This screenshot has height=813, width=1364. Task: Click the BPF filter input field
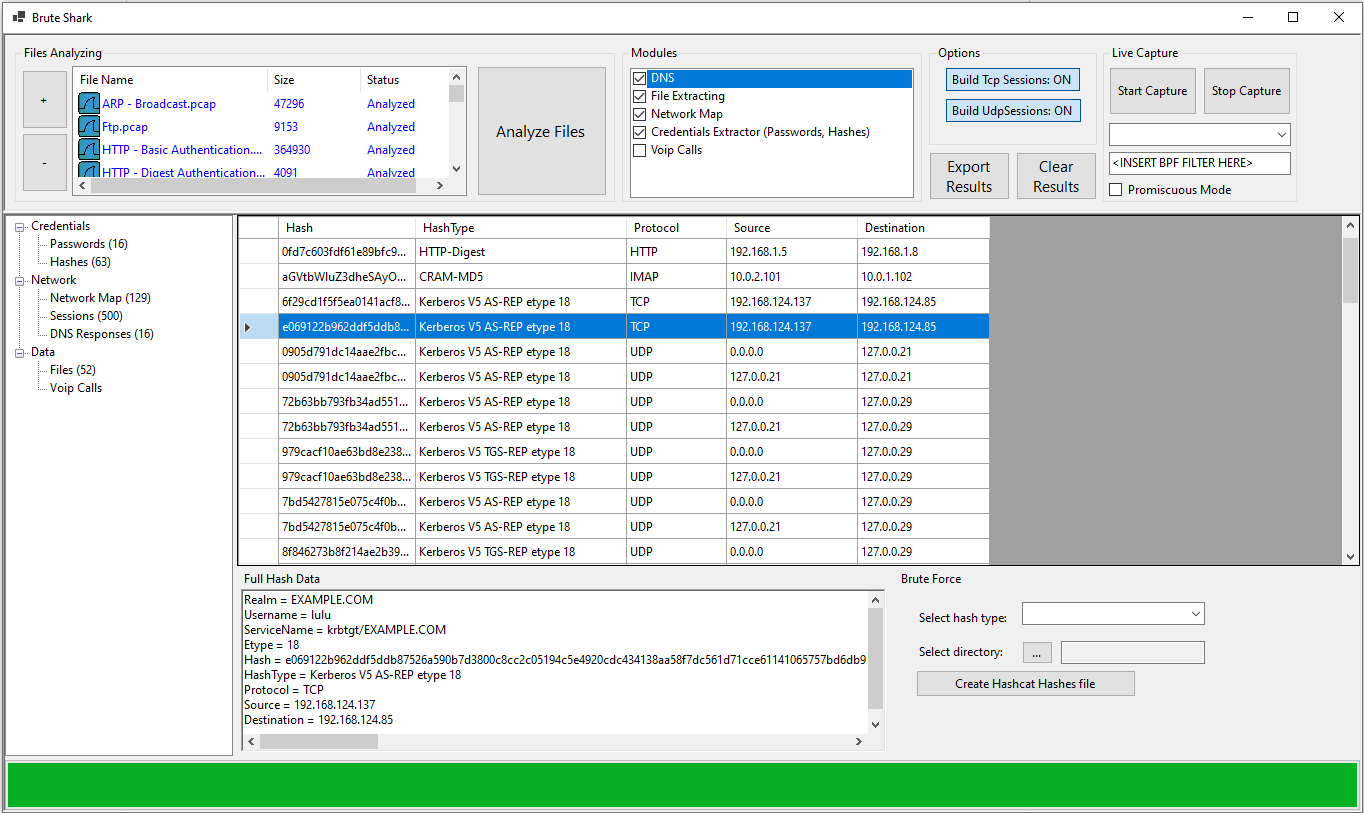pos(1200,163)
